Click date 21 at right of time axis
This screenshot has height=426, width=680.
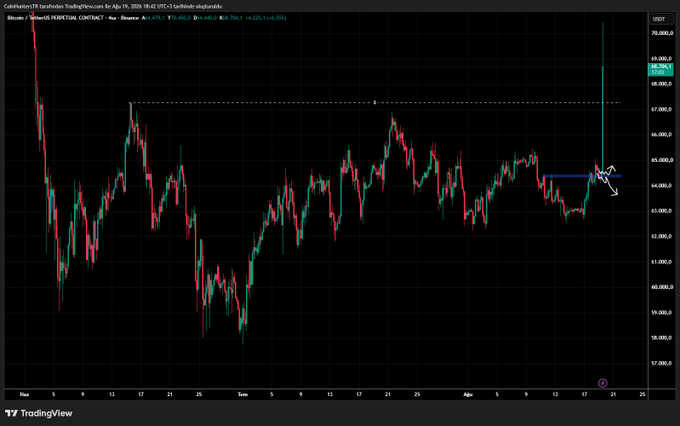[613, 394]
